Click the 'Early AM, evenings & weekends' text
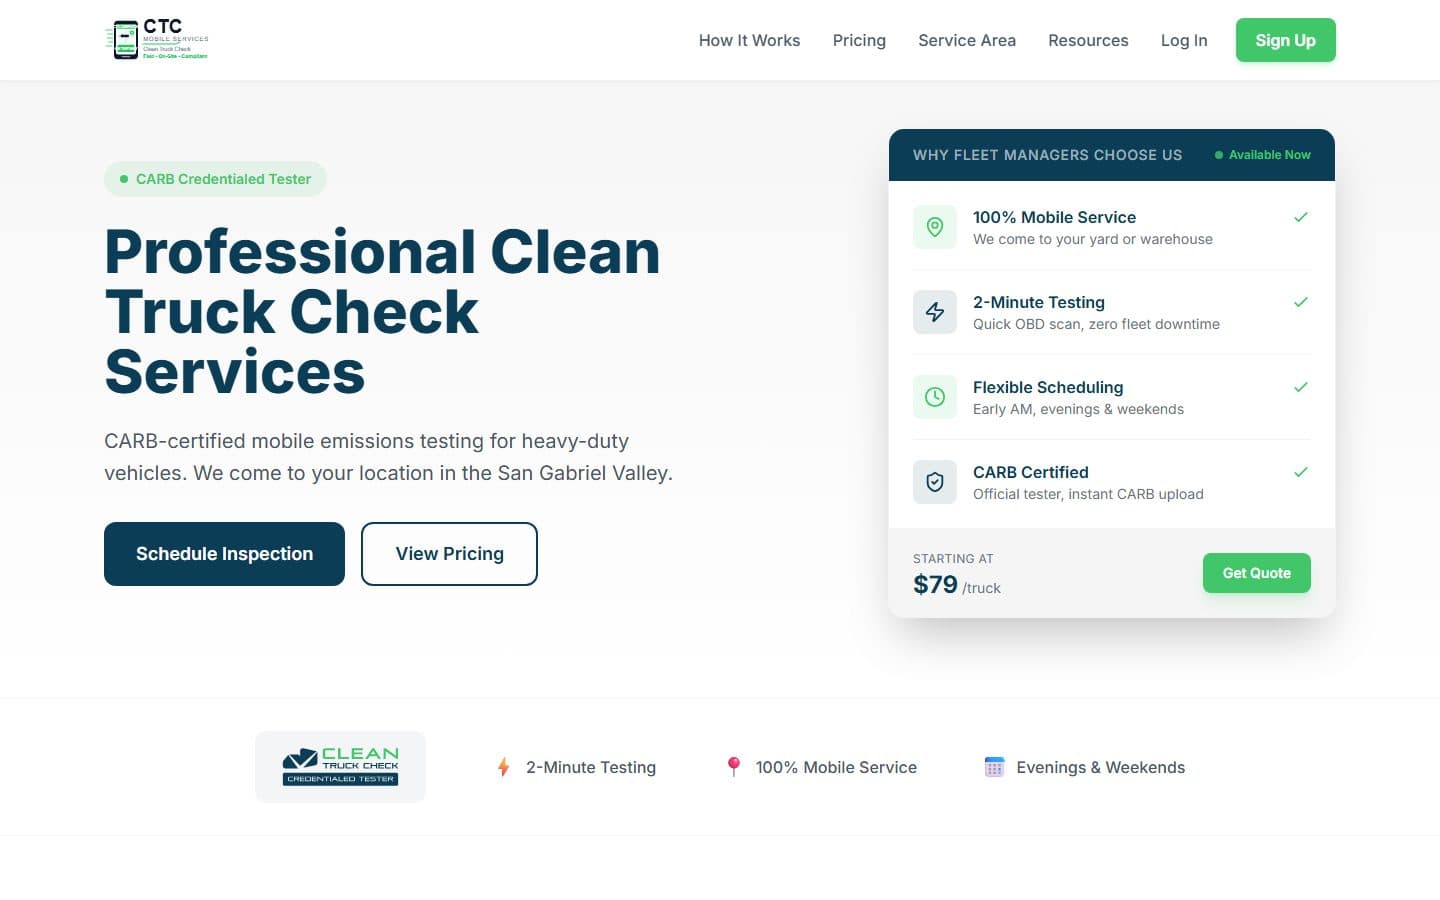This screenshot has width=1440, height=900. click(1078, 409)
